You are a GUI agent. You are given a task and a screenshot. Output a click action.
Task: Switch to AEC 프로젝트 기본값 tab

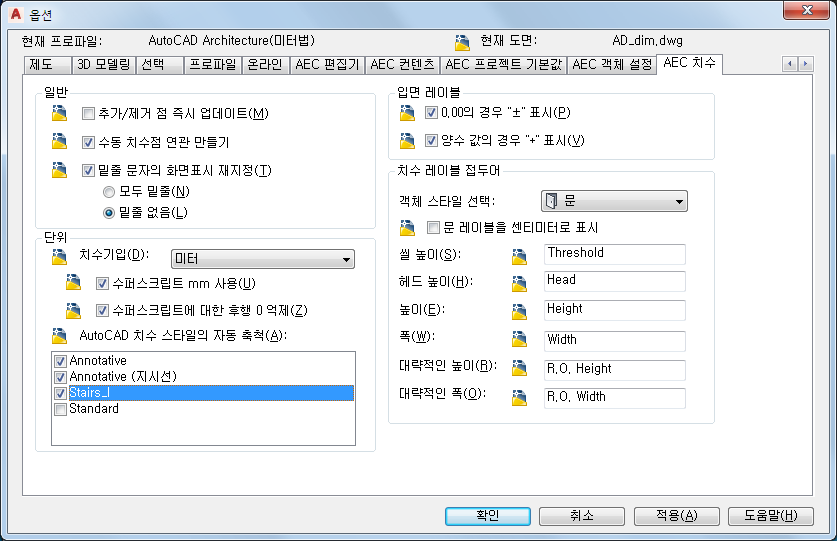coord(503,65)
